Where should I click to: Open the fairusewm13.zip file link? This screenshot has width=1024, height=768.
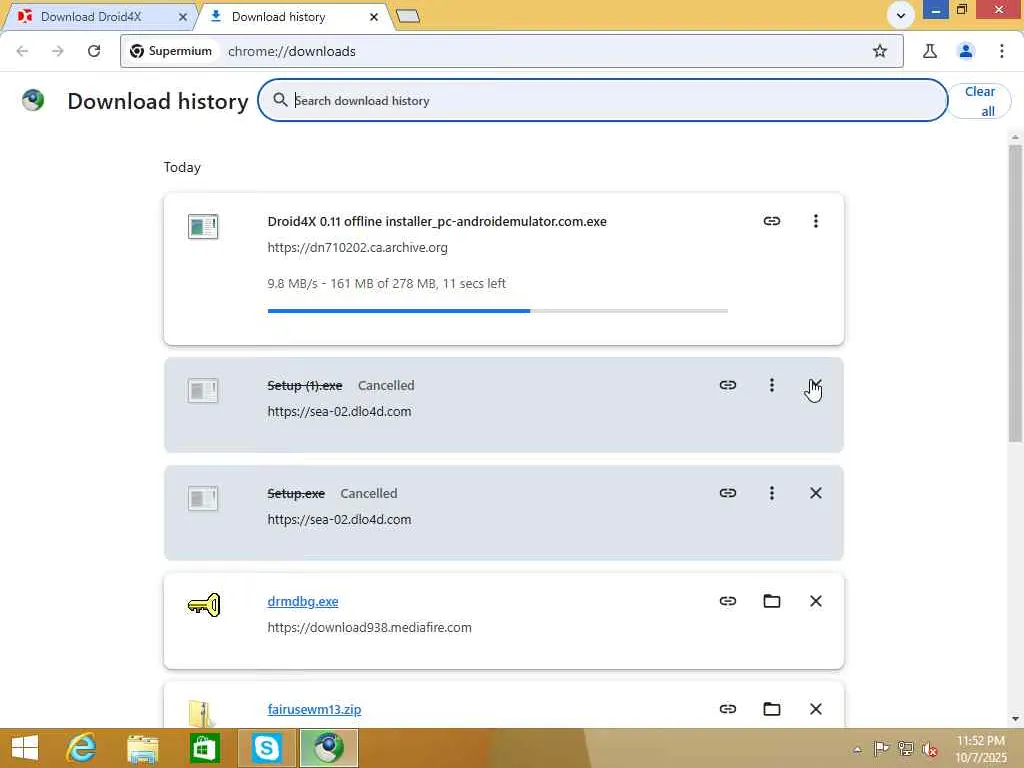[x=314, y=709]
